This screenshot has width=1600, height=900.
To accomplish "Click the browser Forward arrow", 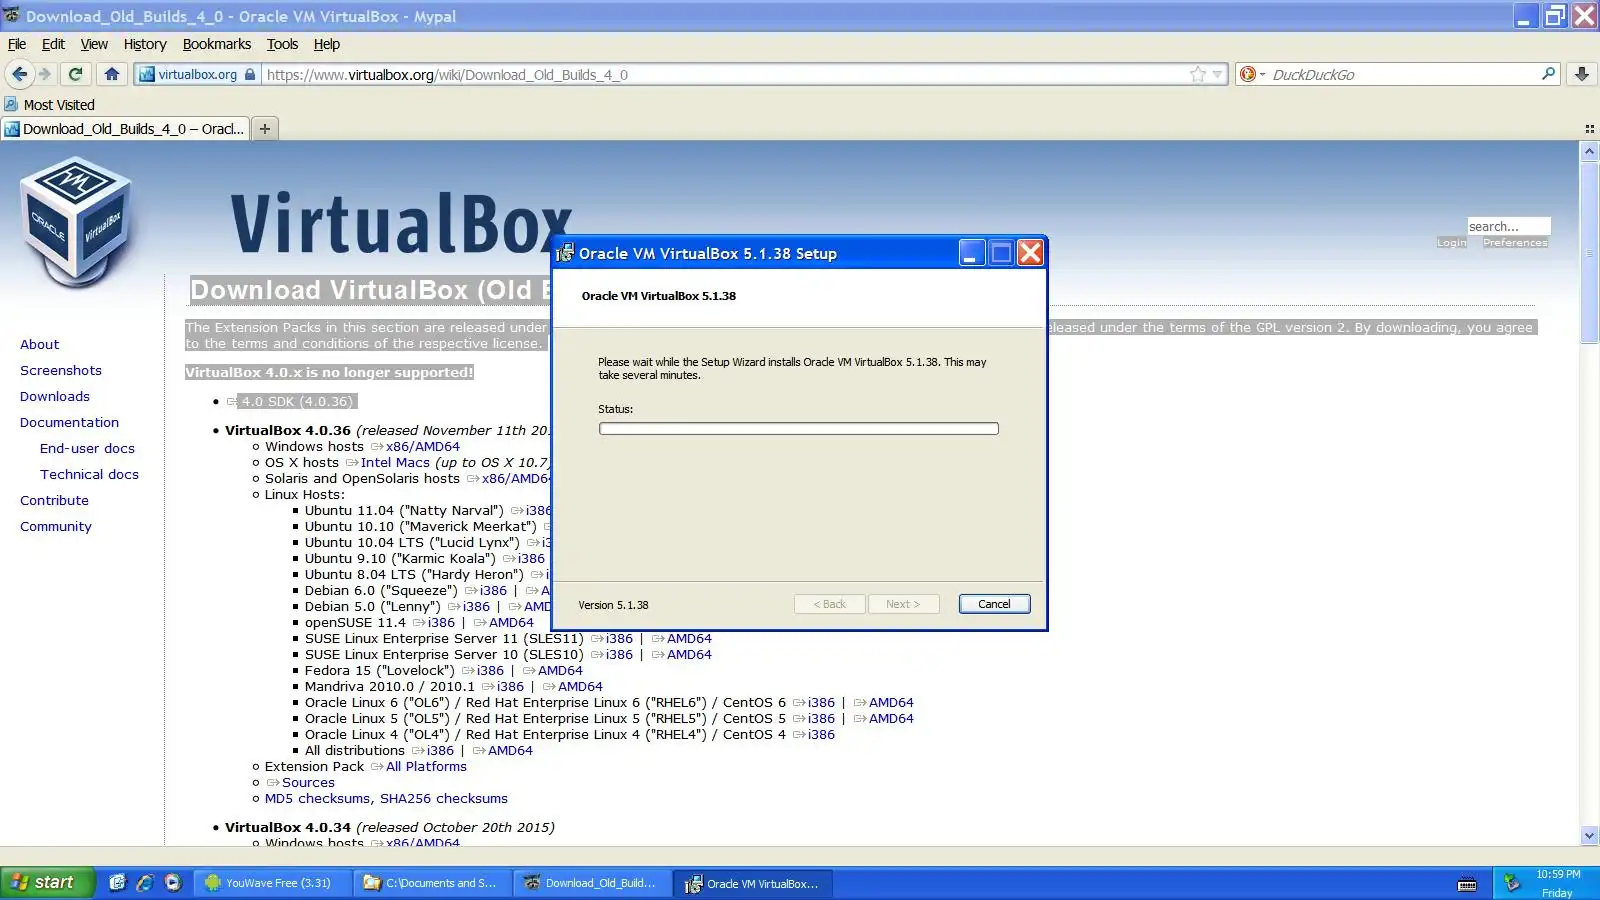I will (44, 74).
